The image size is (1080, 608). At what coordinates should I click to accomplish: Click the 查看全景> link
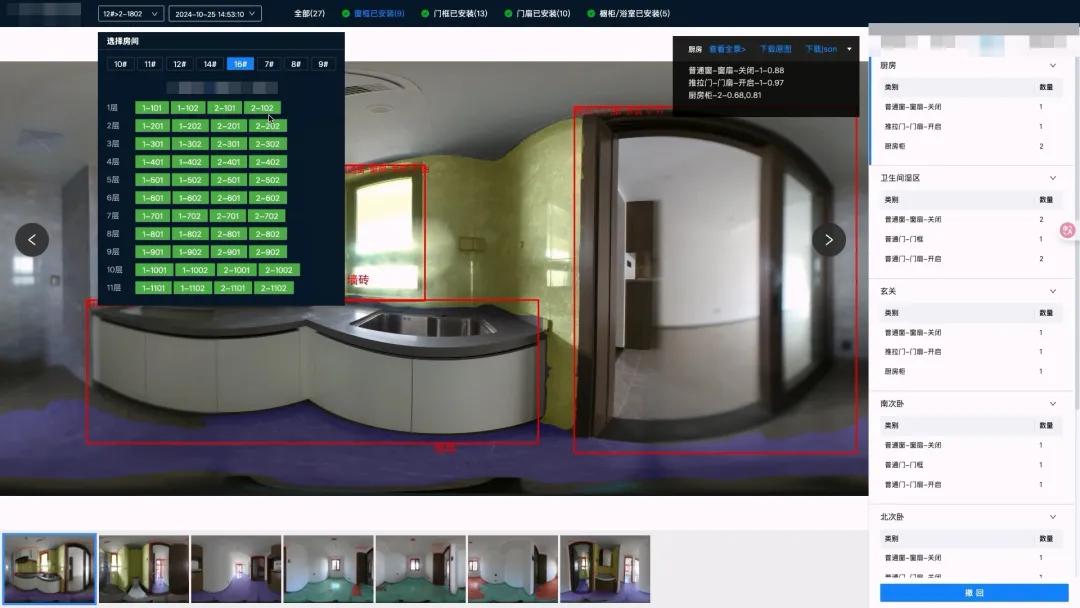[x=727, y=48]
